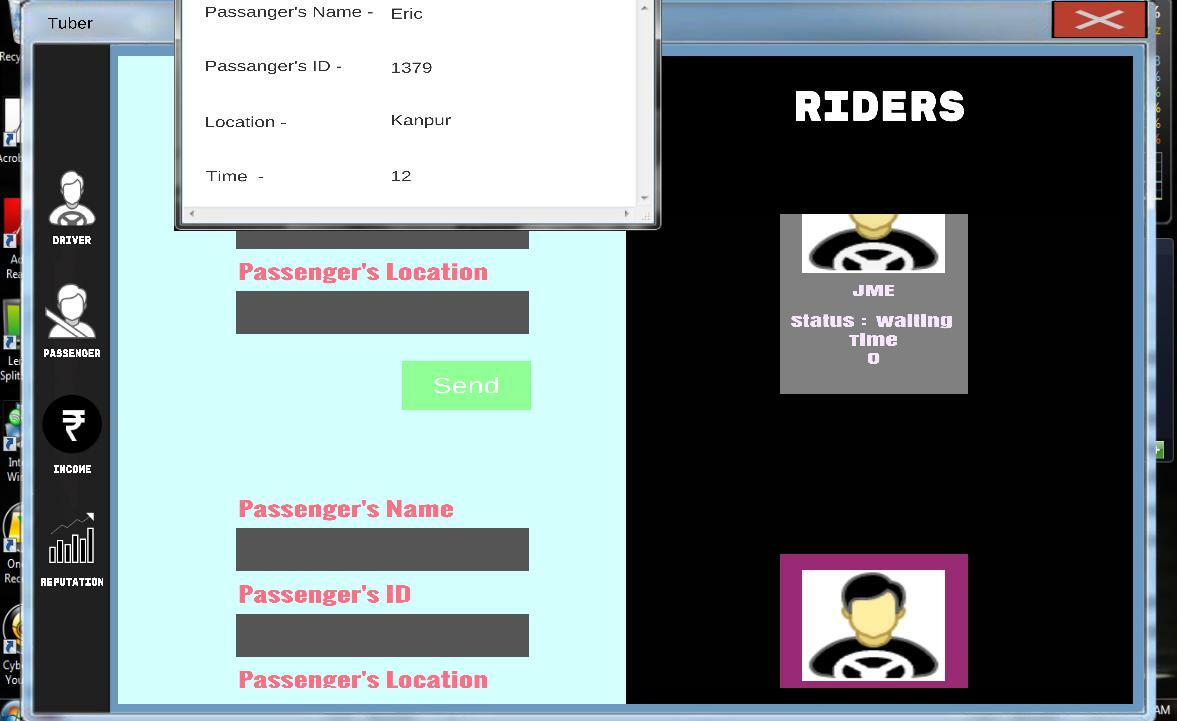
Task: Click the popup's scroll up arrow
Action: click(x=644, y=8)
